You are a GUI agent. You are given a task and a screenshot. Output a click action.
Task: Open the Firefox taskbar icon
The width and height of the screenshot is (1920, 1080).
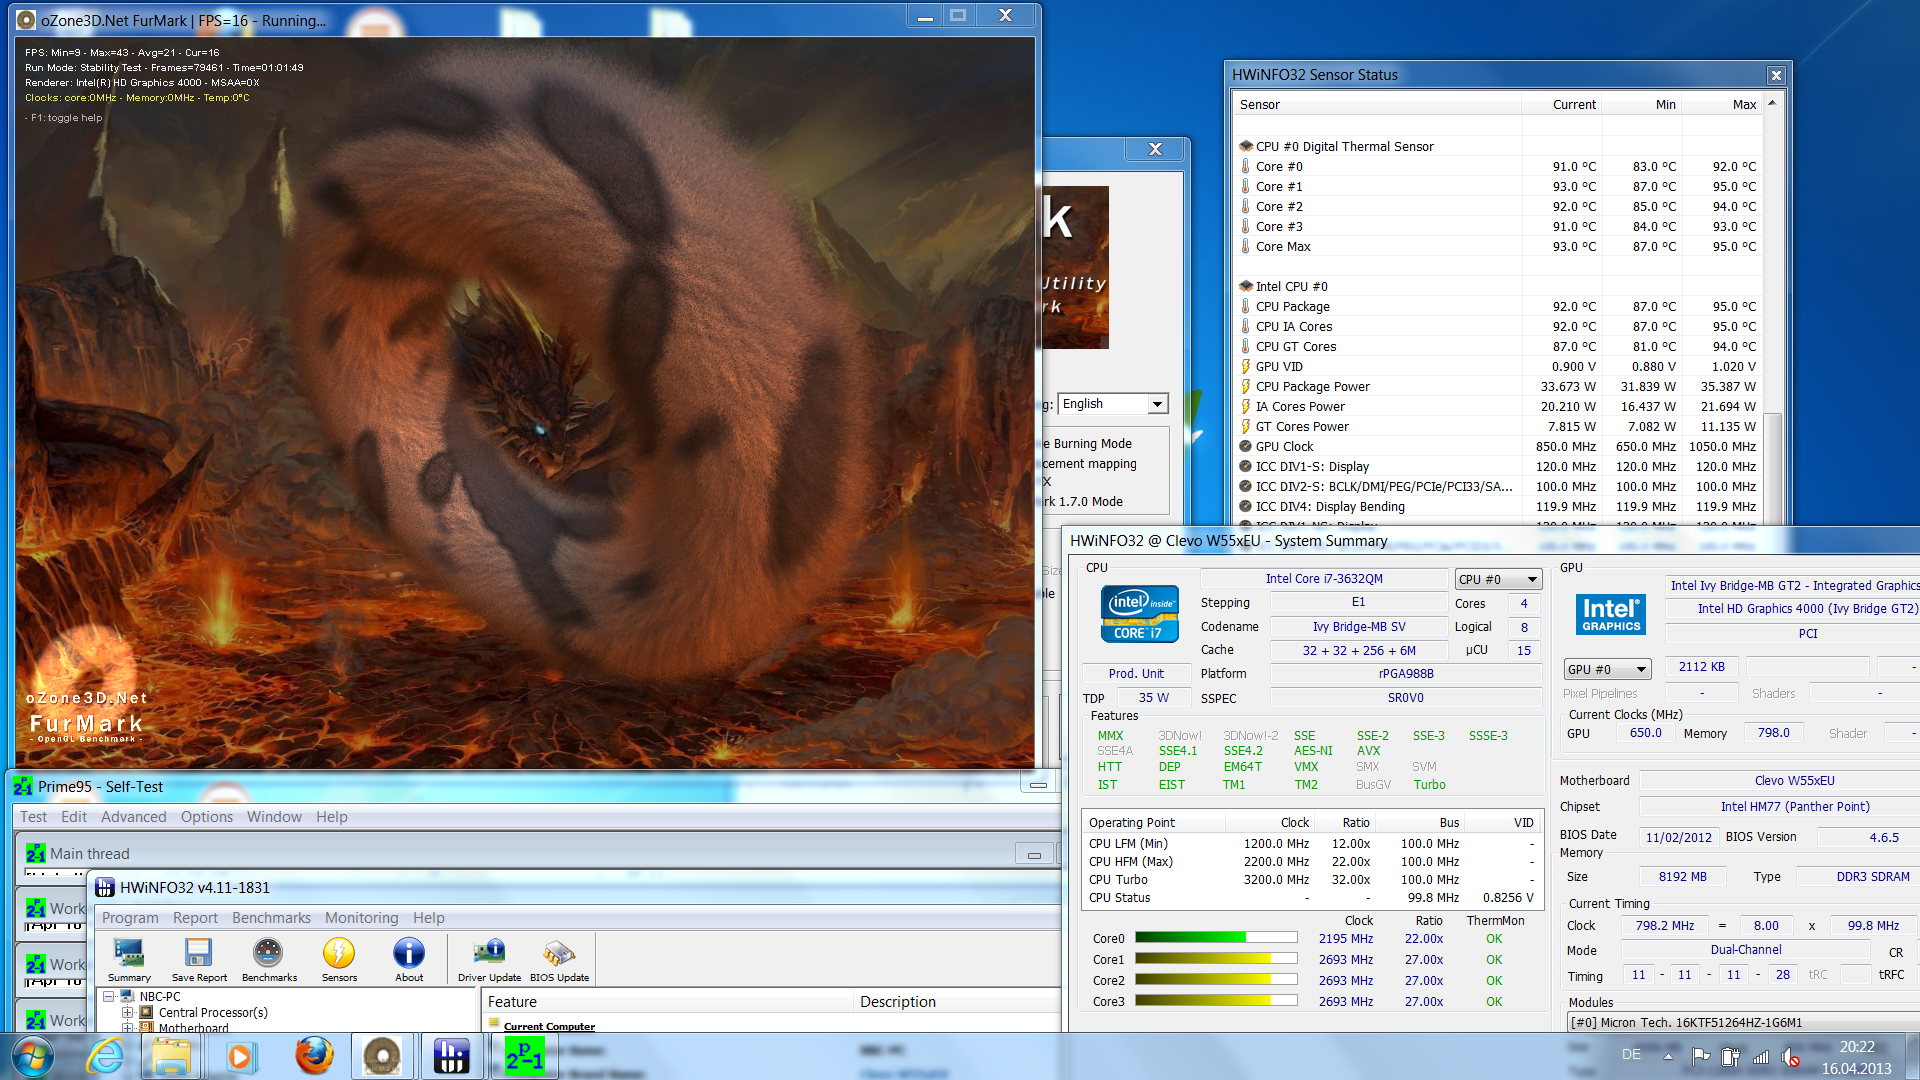coord(314,1056)
